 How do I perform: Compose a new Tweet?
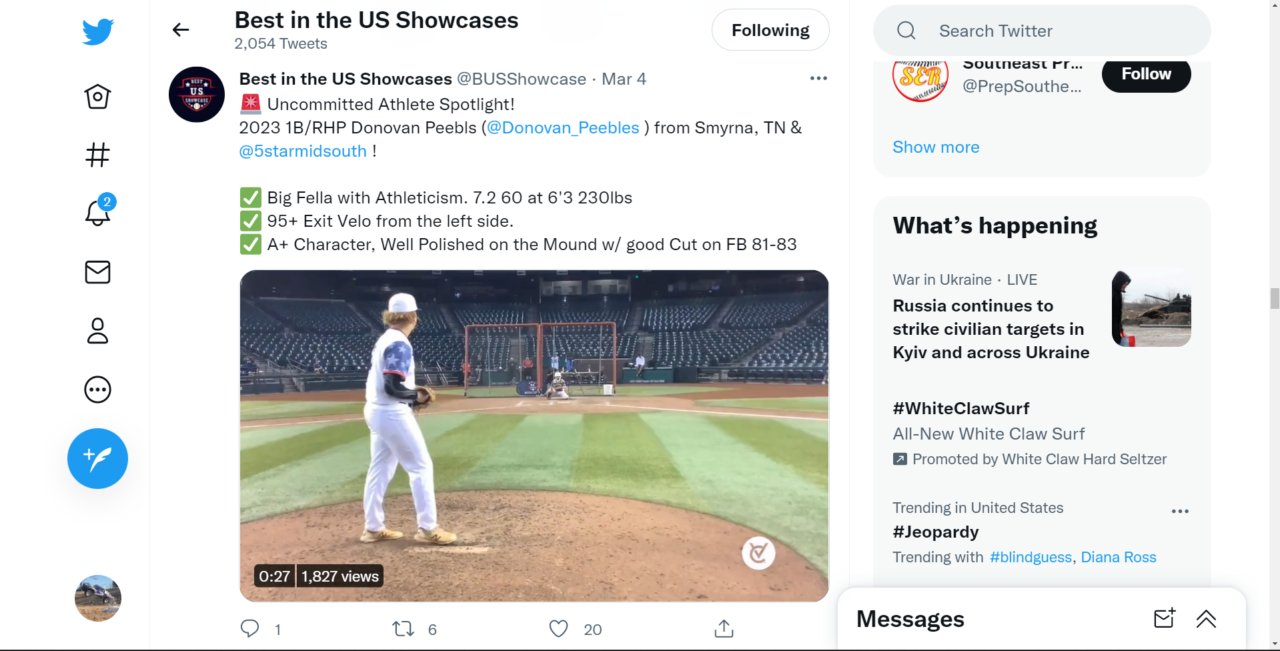point(97,458)
